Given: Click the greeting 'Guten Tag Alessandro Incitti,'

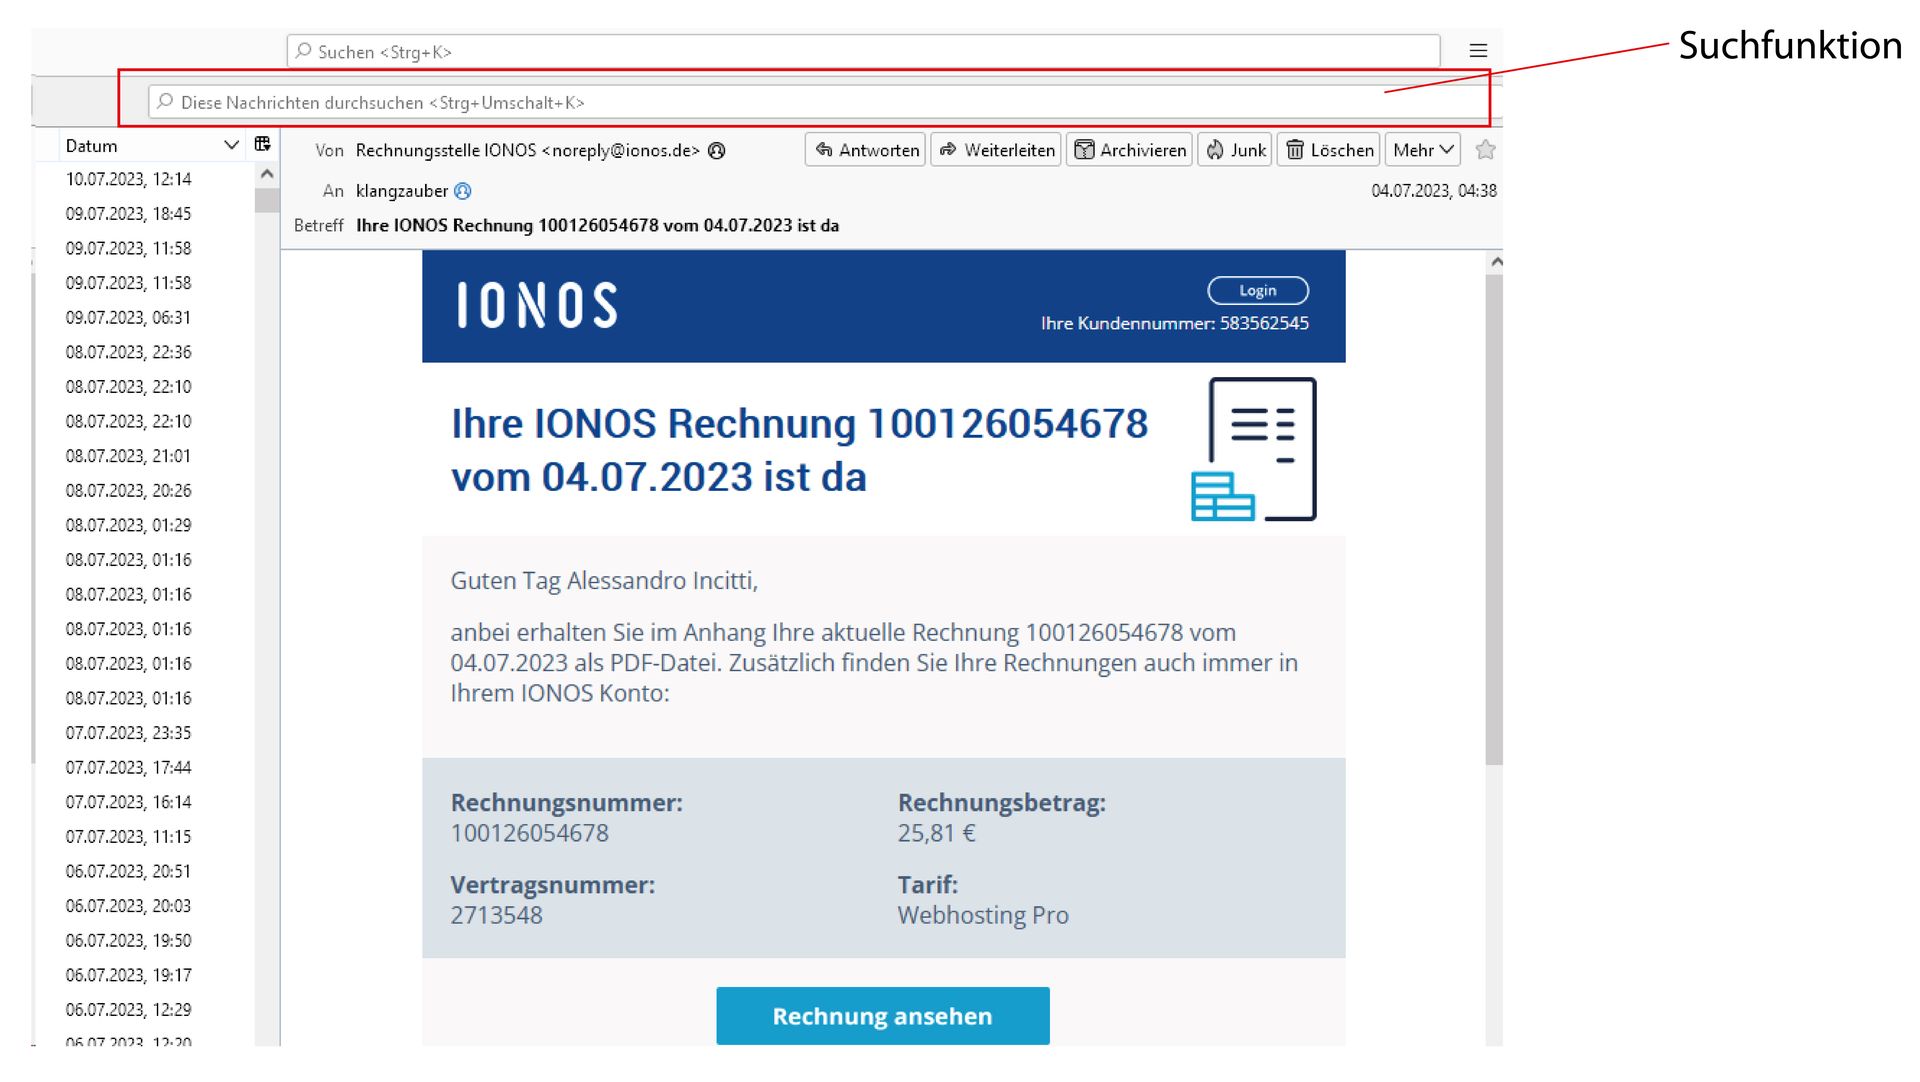Looking at the screenshot, I should coord(604,581).
